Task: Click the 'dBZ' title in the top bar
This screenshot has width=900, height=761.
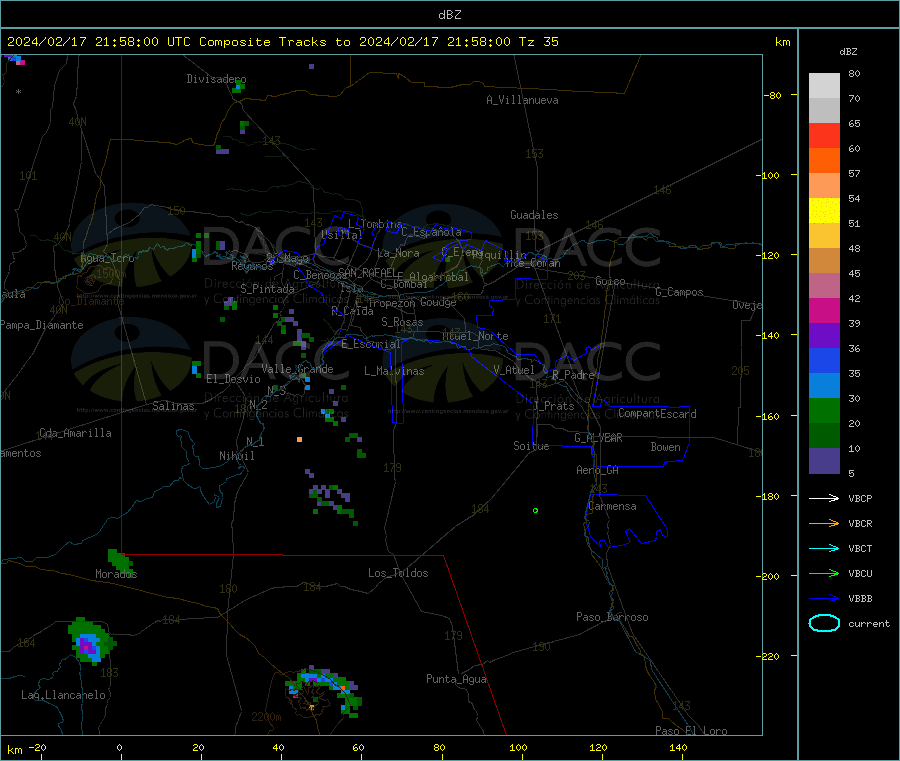Action: pyautogui.click(x=449, y=15)
